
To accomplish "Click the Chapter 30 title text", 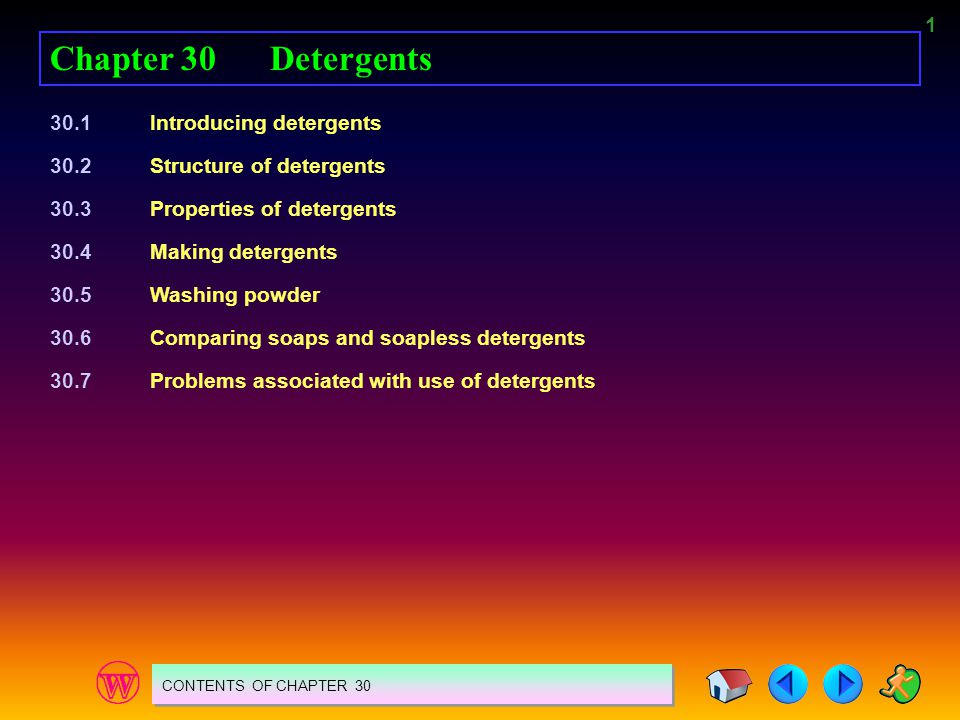I will 133,59.
